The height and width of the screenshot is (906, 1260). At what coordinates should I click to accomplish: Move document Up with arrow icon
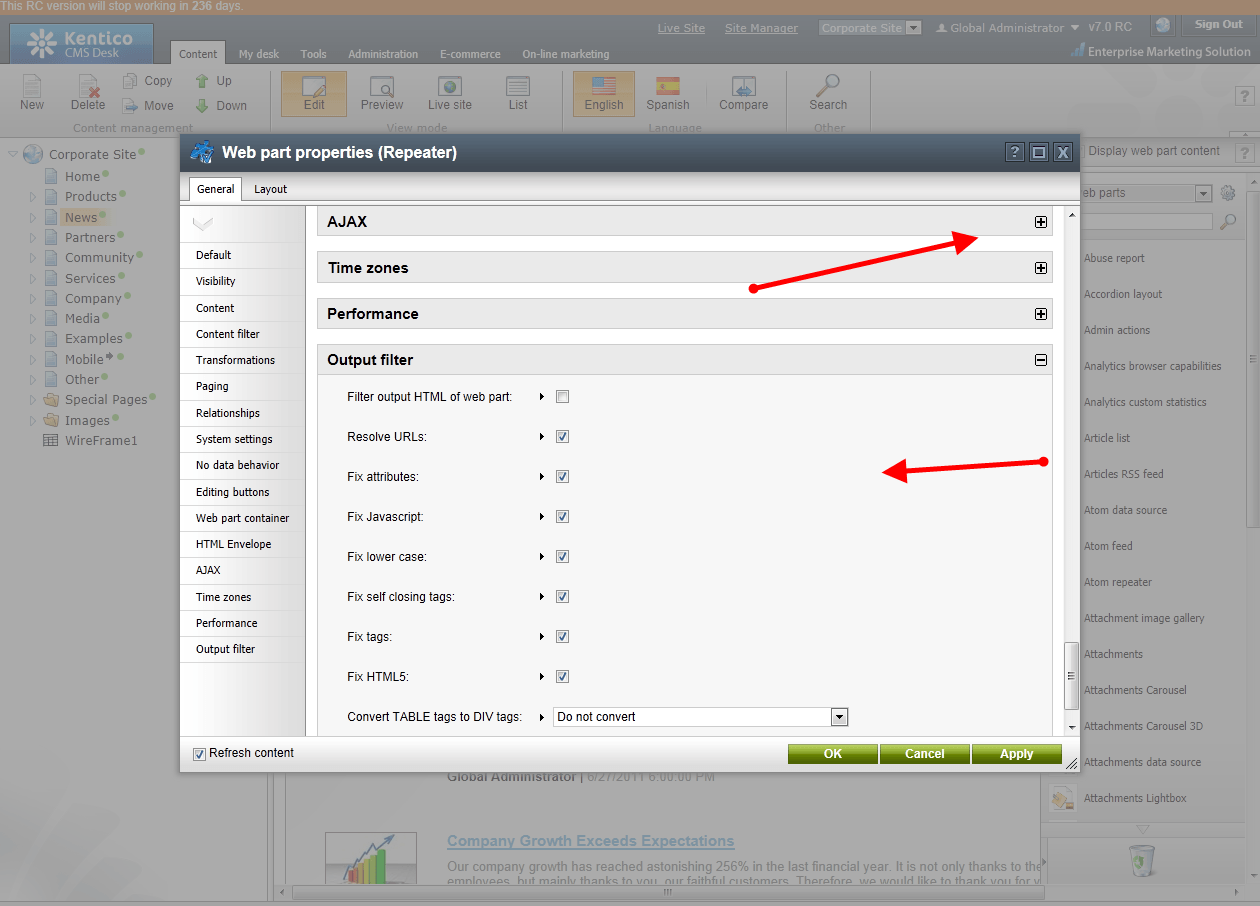pos(202,81)
